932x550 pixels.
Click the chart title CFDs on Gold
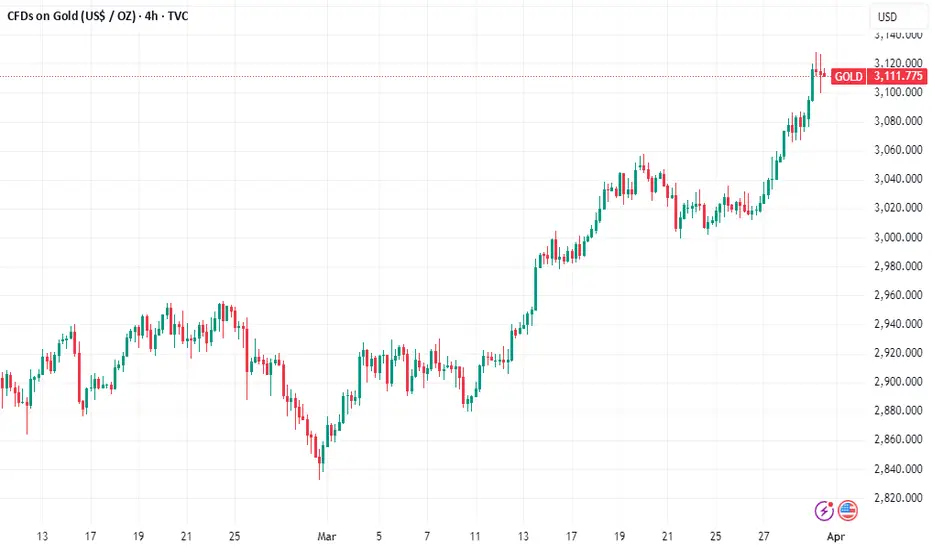pos(71,16)
